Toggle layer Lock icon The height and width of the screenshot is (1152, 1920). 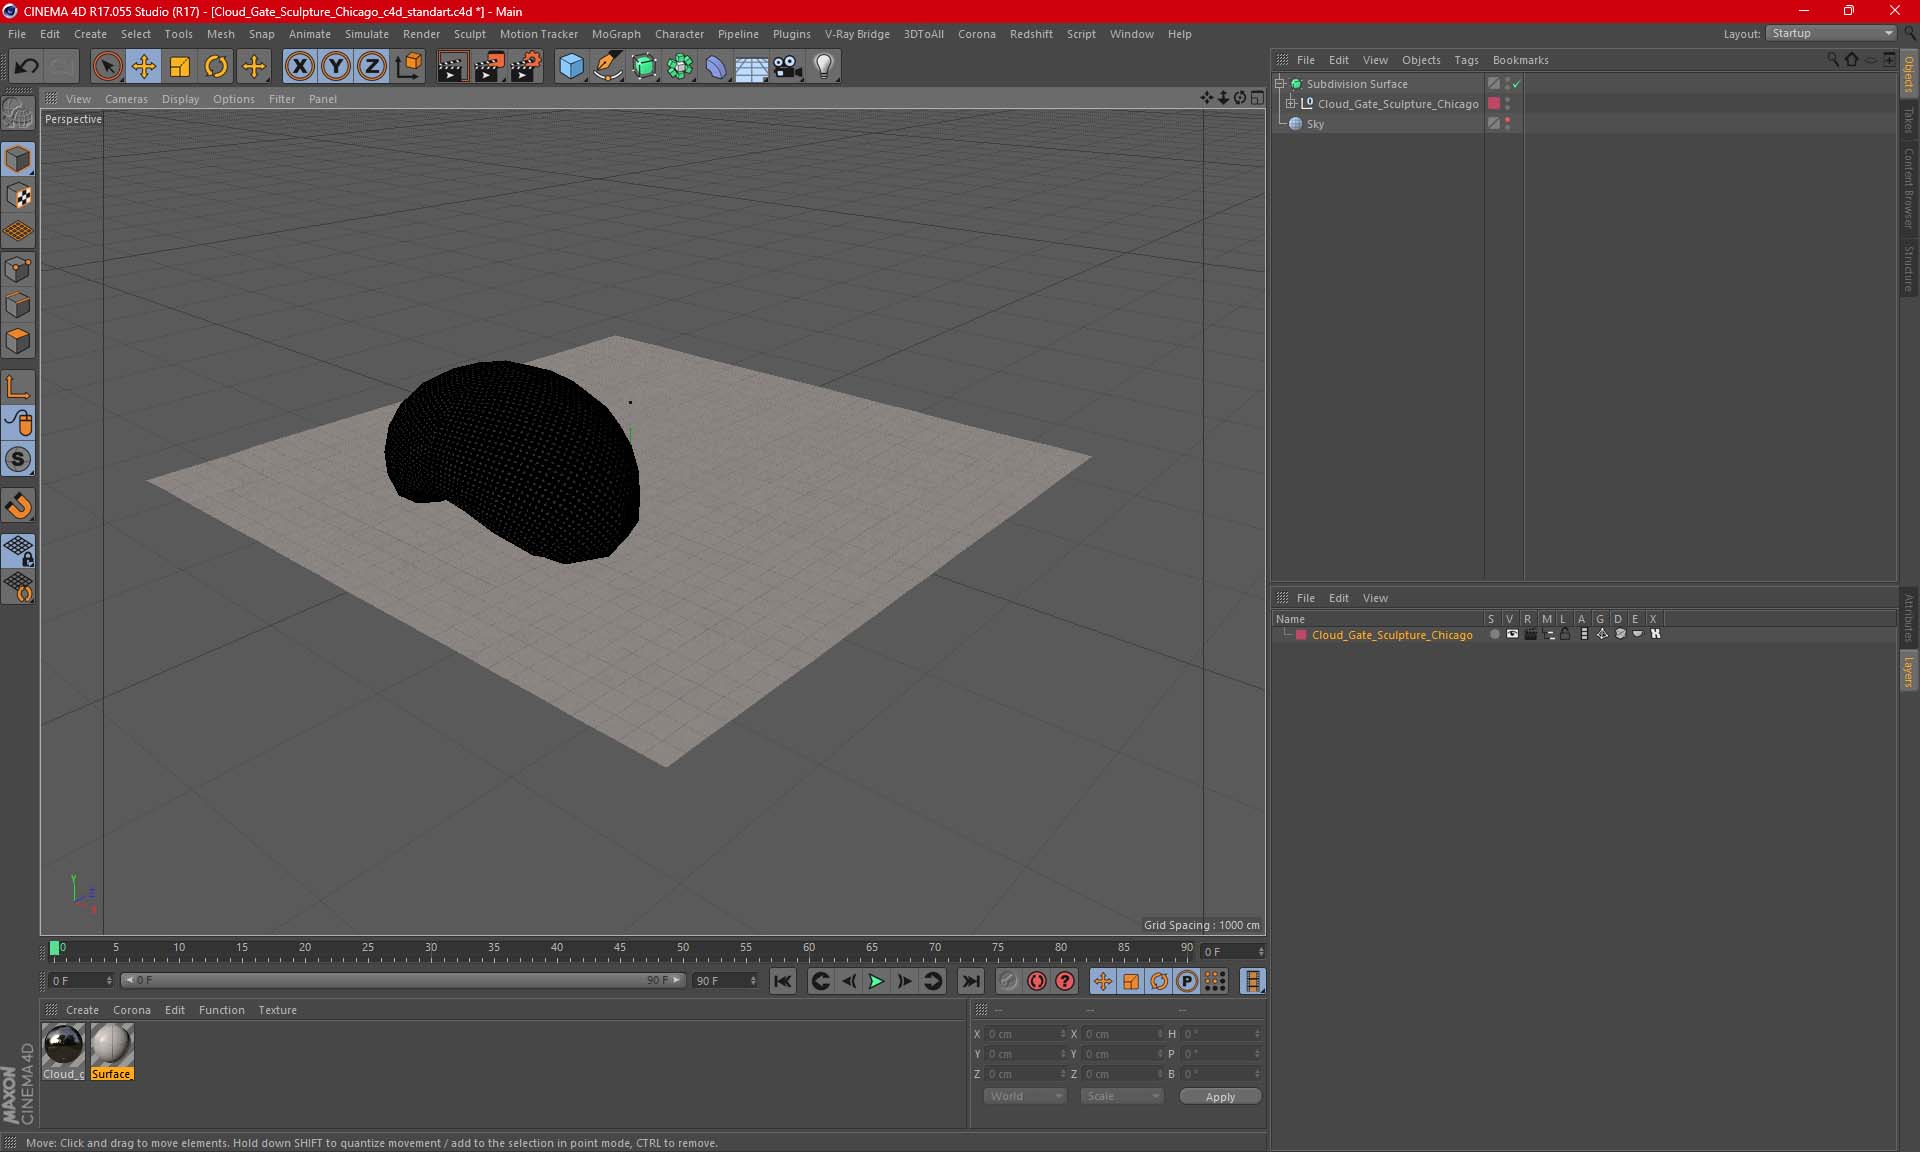[1565, 634]
